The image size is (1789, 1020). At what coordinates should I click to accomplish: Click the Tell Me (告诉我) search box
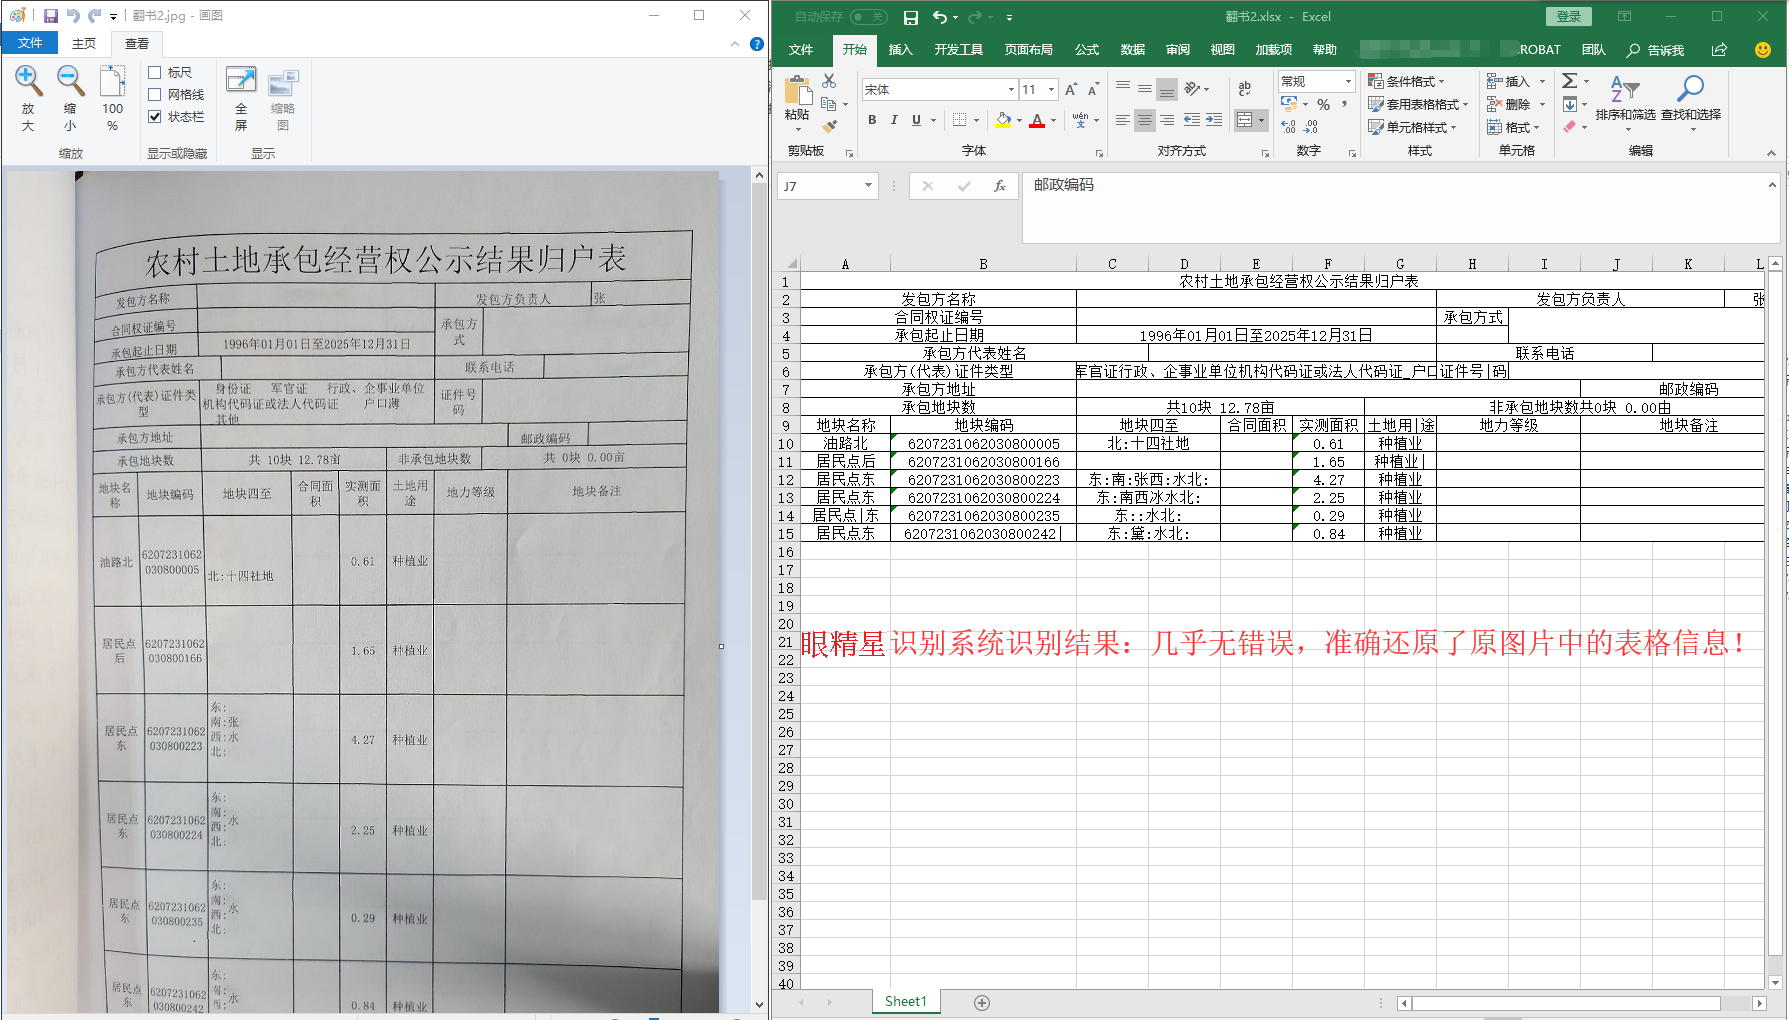tap(1657, 50)
